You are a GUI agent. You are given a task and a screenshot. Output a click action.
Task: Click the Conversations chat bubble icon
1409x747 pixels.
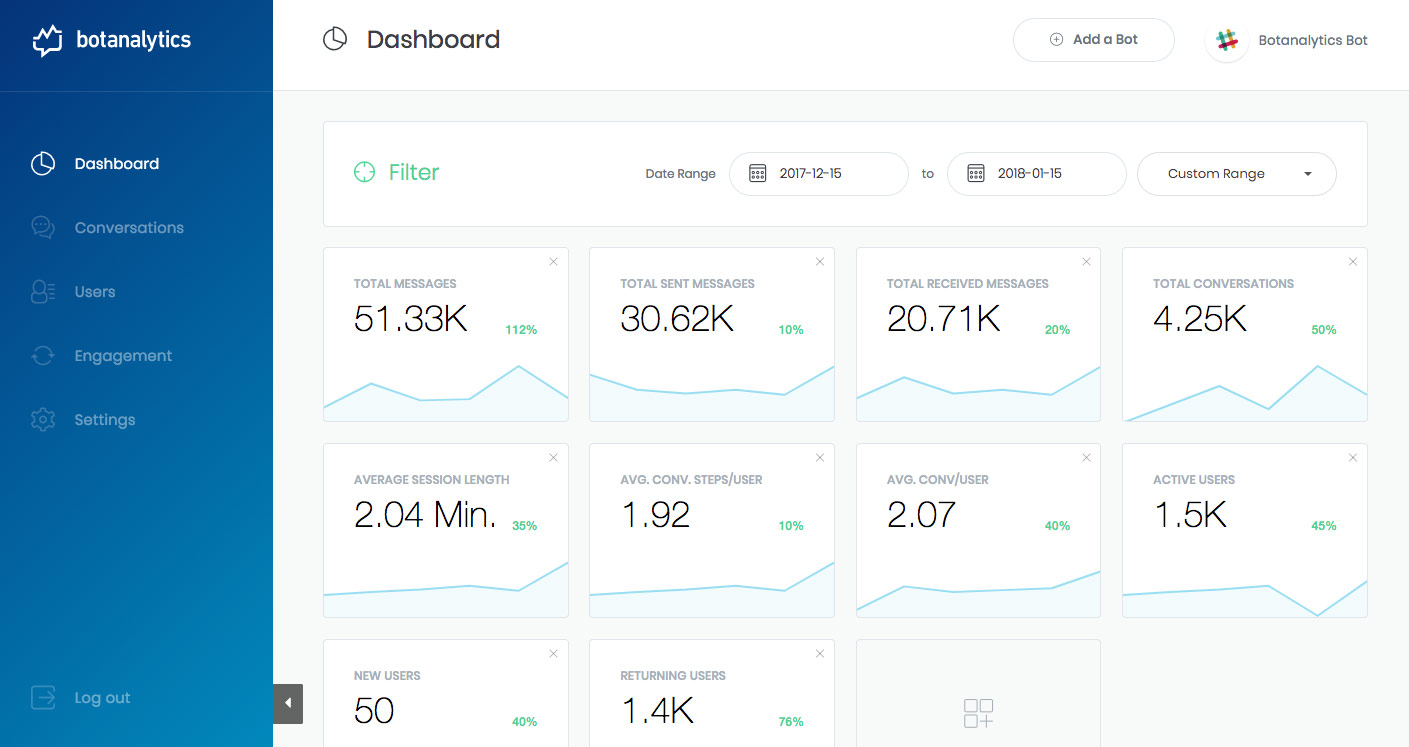point(43,228)
